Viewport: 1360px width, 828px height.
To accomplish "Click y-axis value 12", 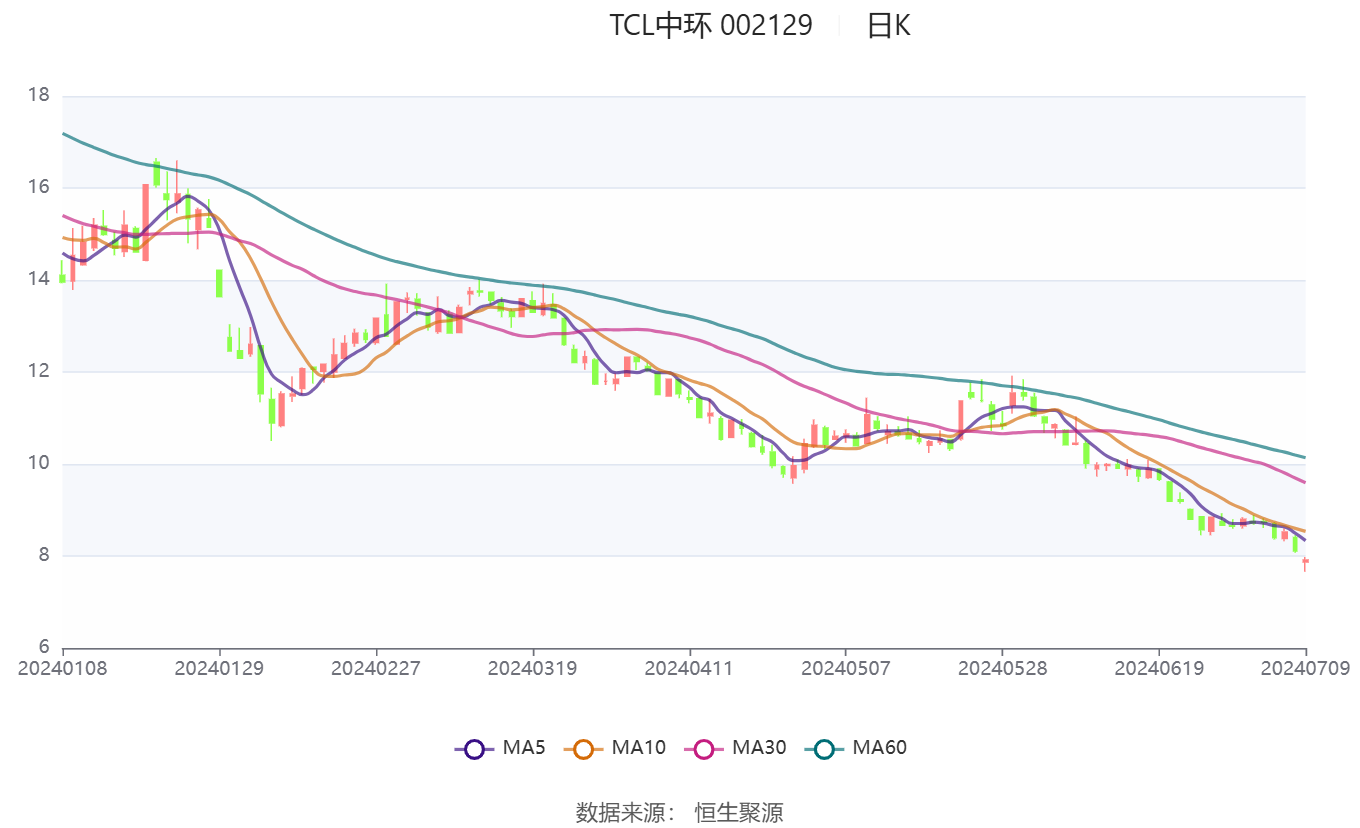I will (x=39, y=372).
